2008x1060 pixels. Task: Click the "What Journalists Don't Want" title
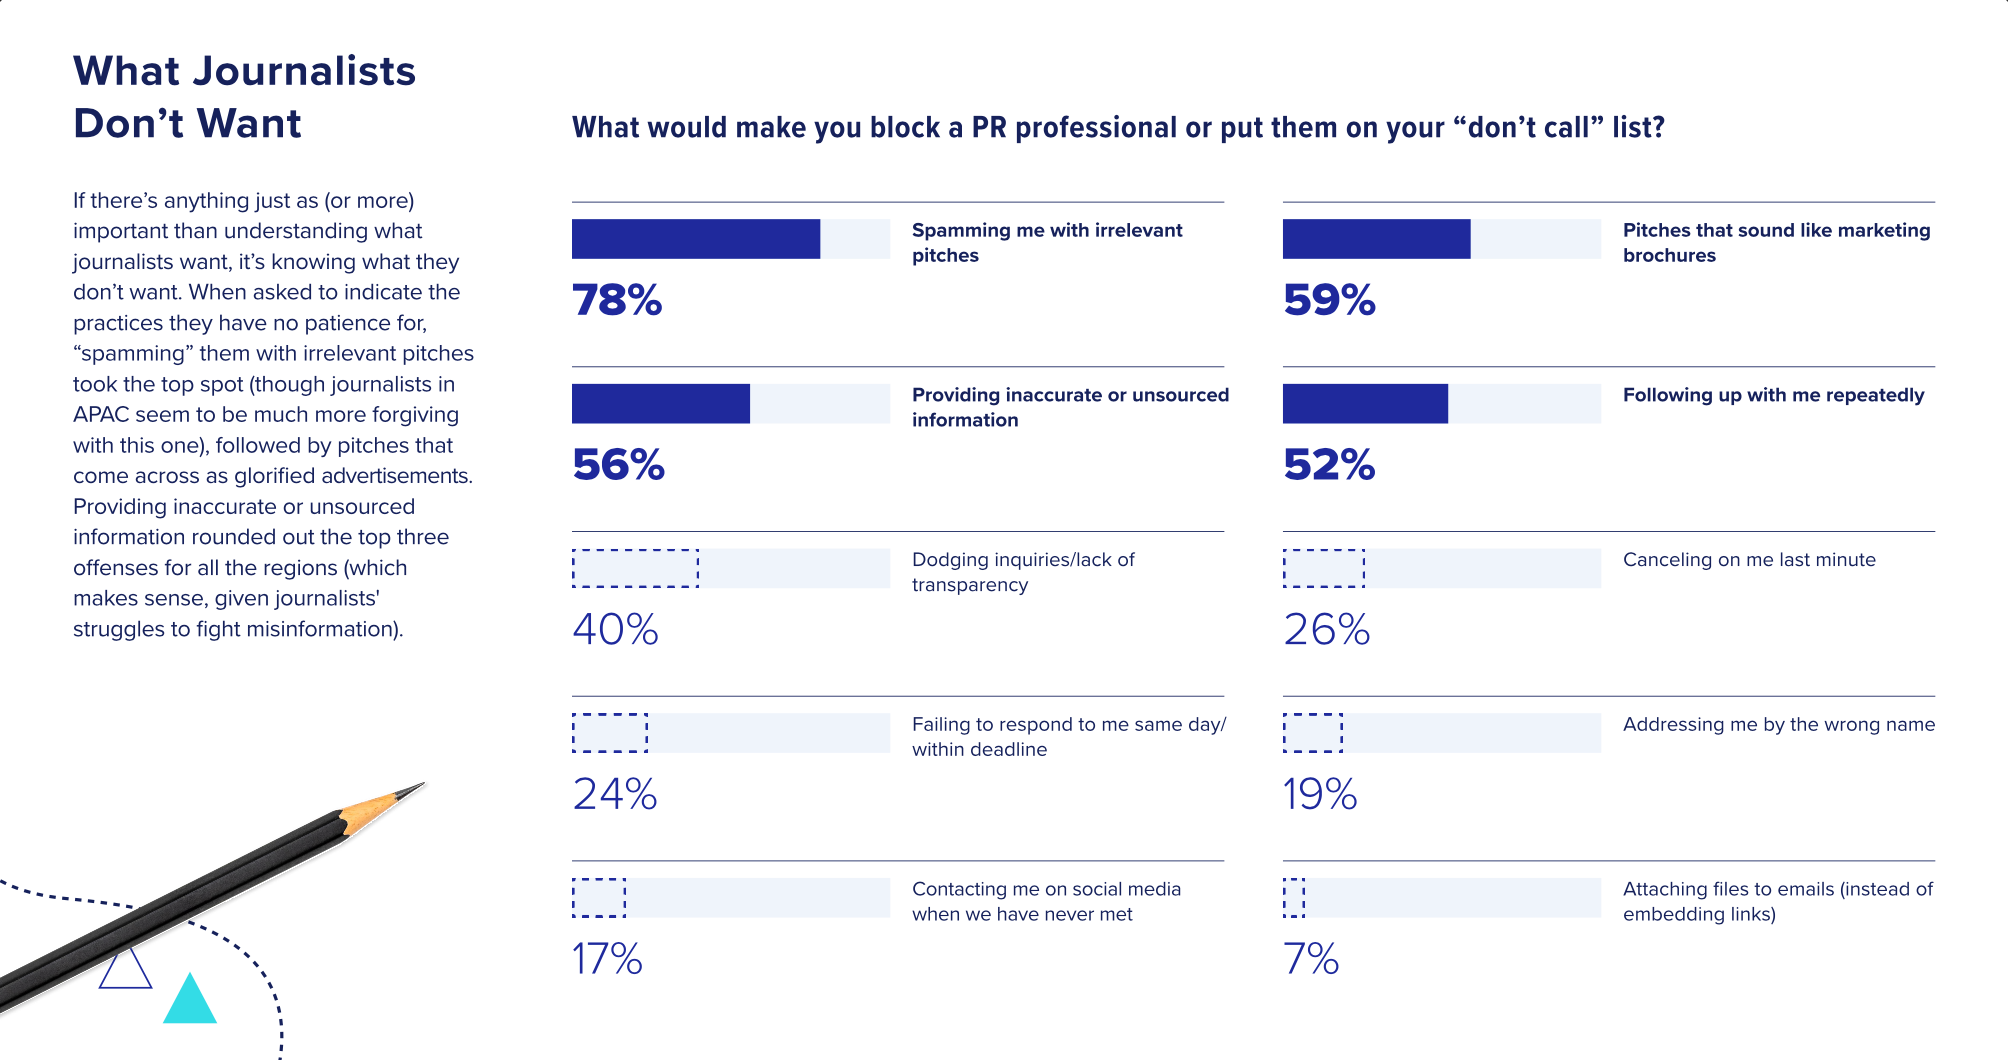pos(244,97)
